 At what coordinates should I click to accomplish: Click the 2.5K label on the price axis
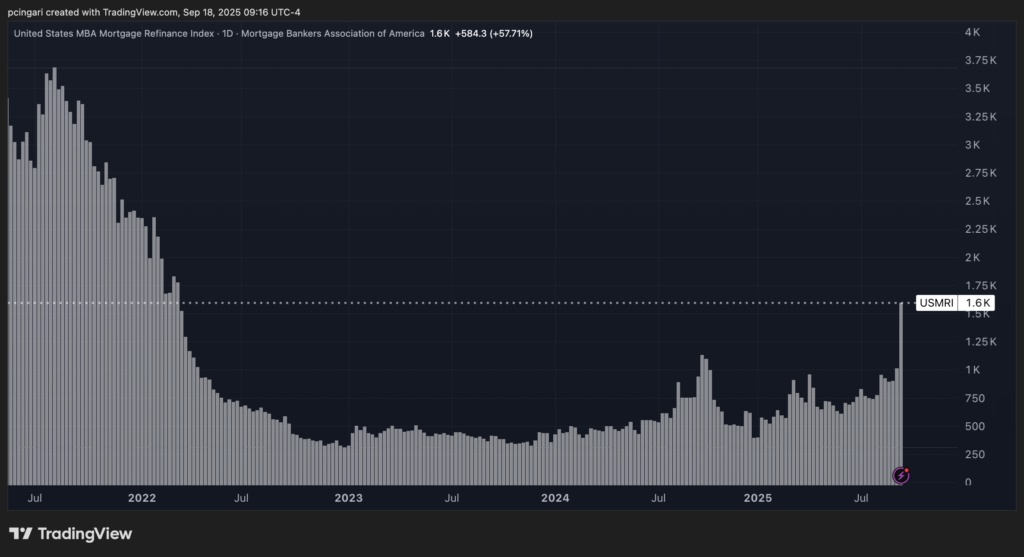[x=976, y=201]
